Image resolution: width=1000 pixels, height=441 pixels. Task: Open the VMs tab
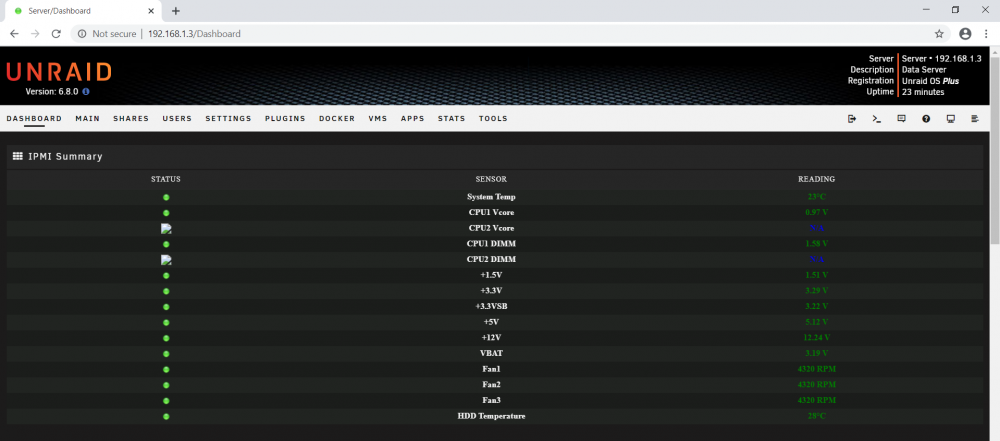[x=378, y=119]
